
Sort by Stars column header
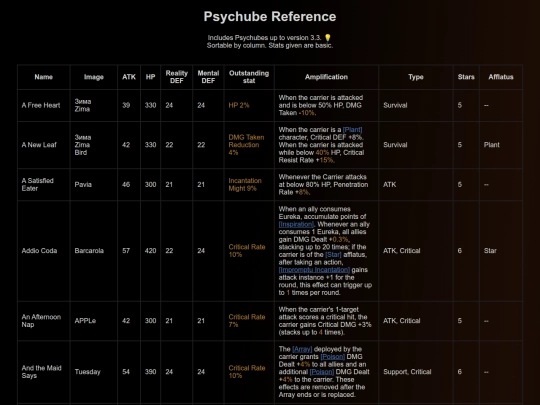pyautogui.click(x=466, y=77)
